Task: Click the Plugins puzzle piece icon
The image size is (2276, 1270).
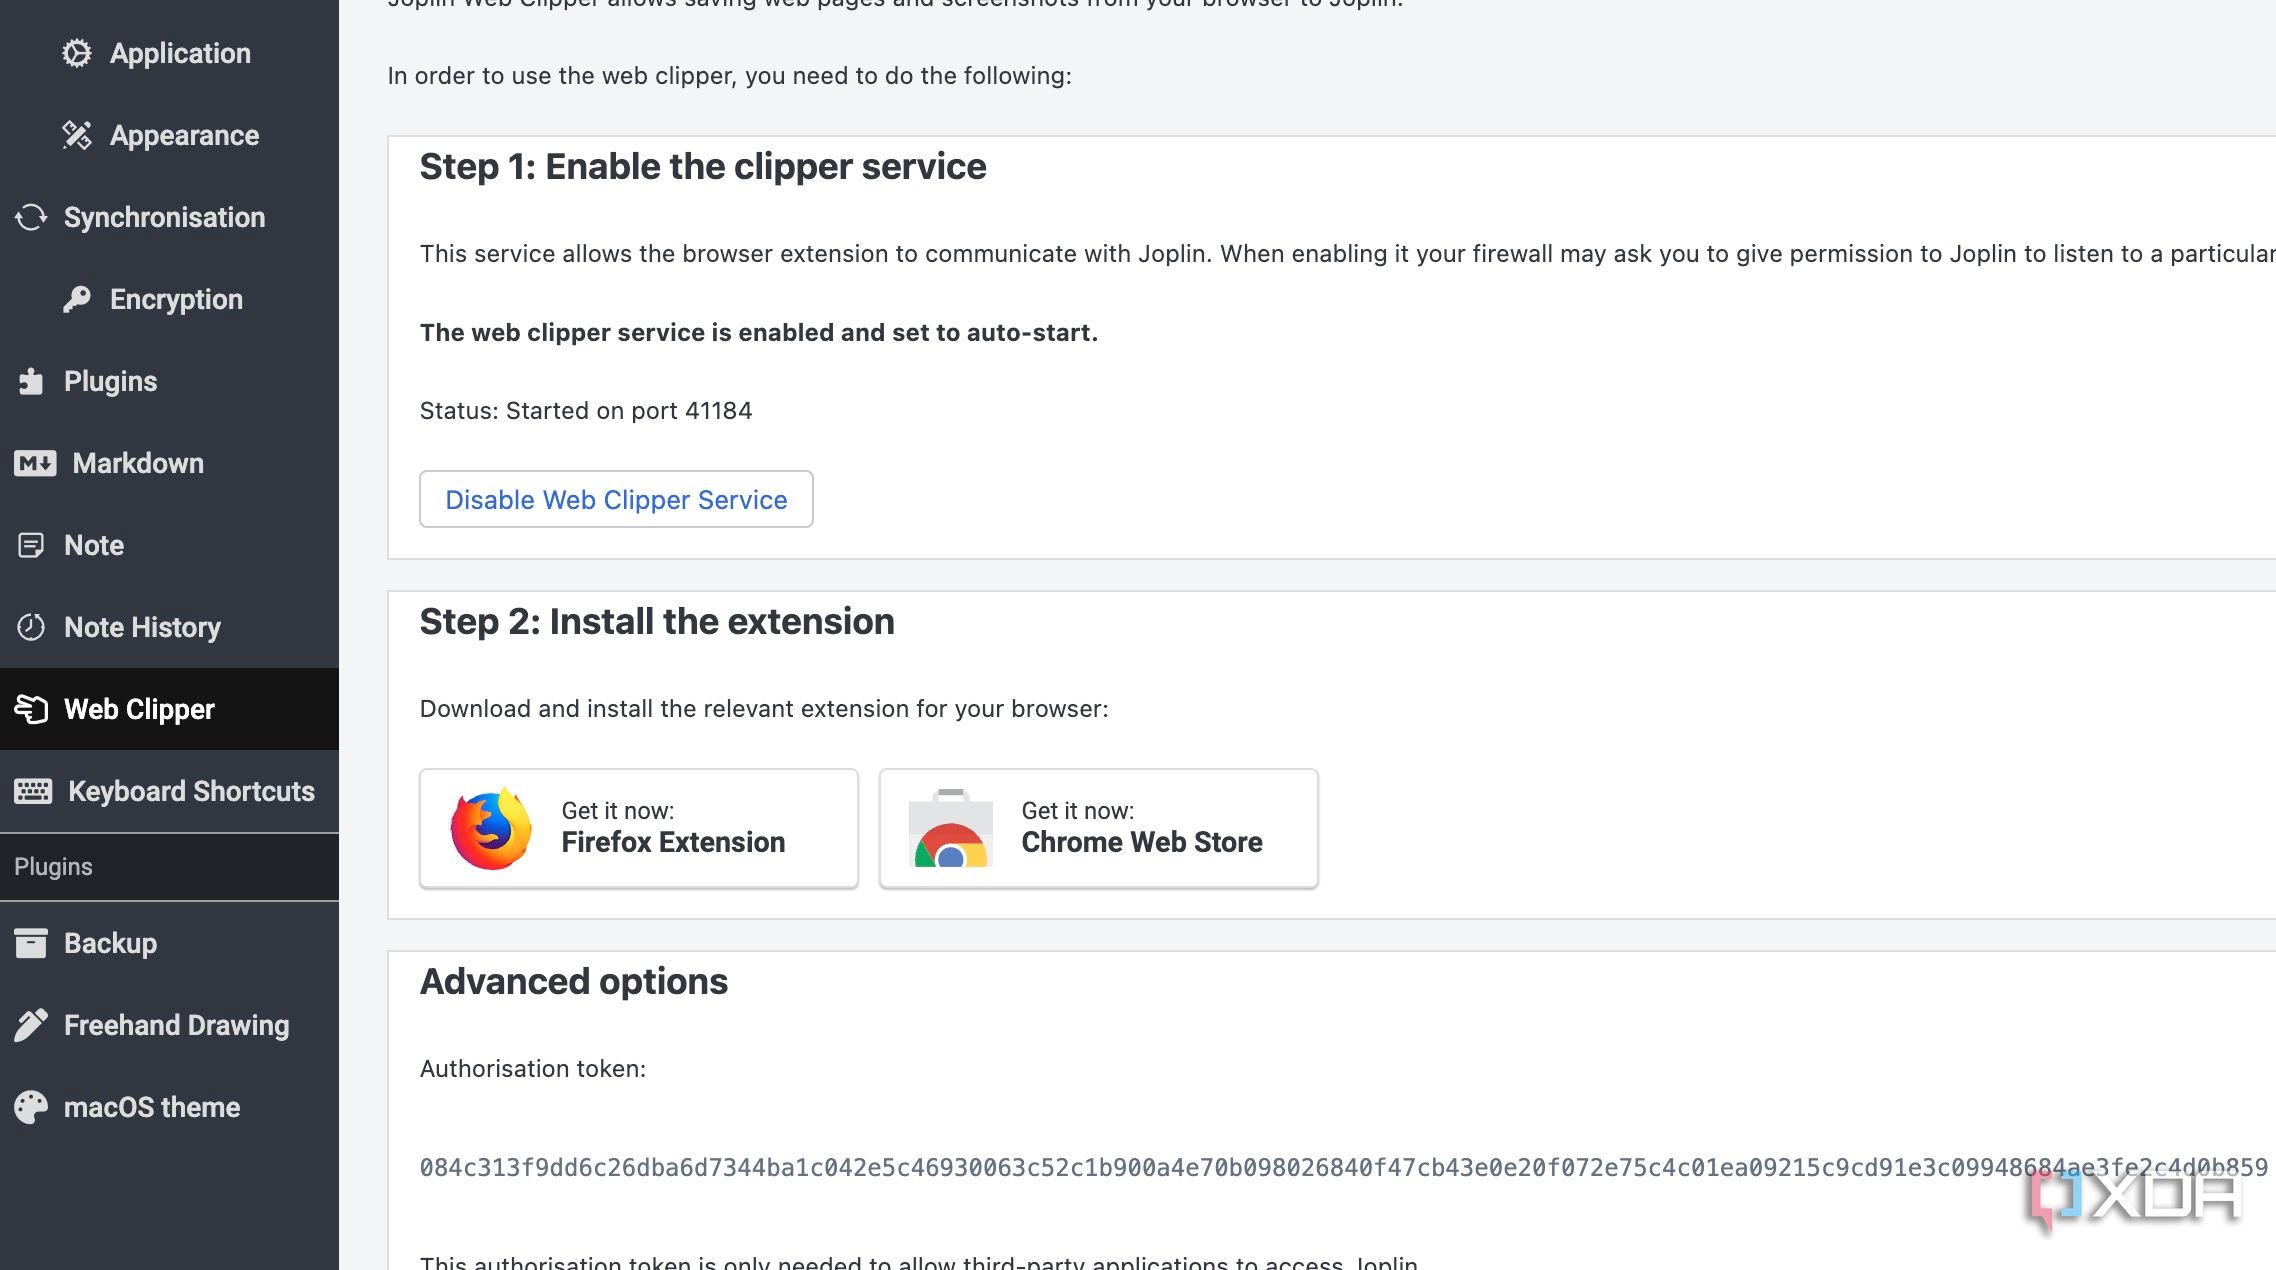Action: pos(31,381)
